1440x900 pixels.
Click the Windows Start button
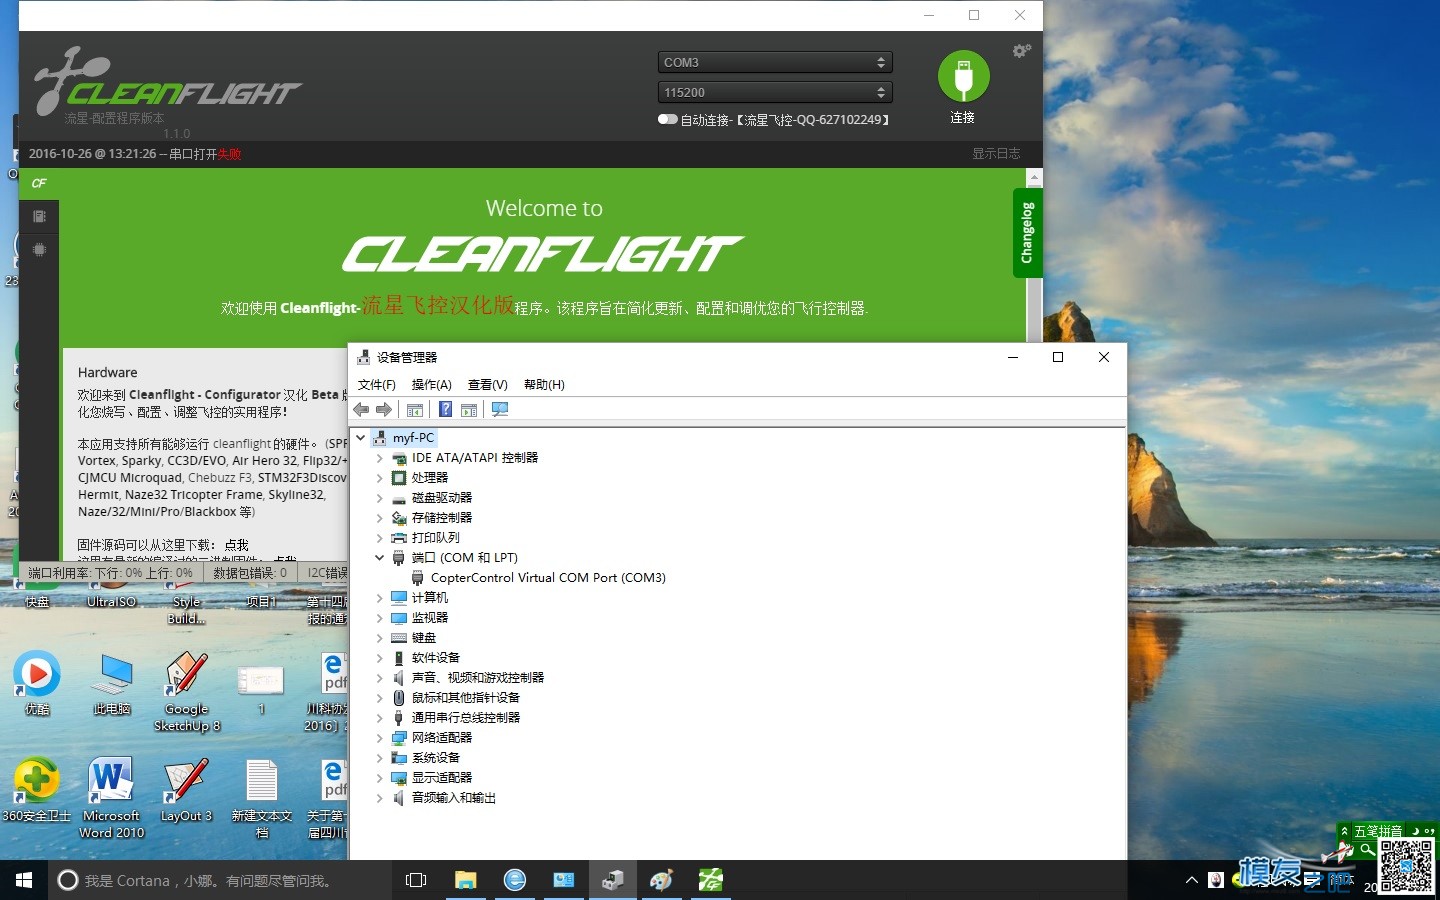tap(24, 880)
